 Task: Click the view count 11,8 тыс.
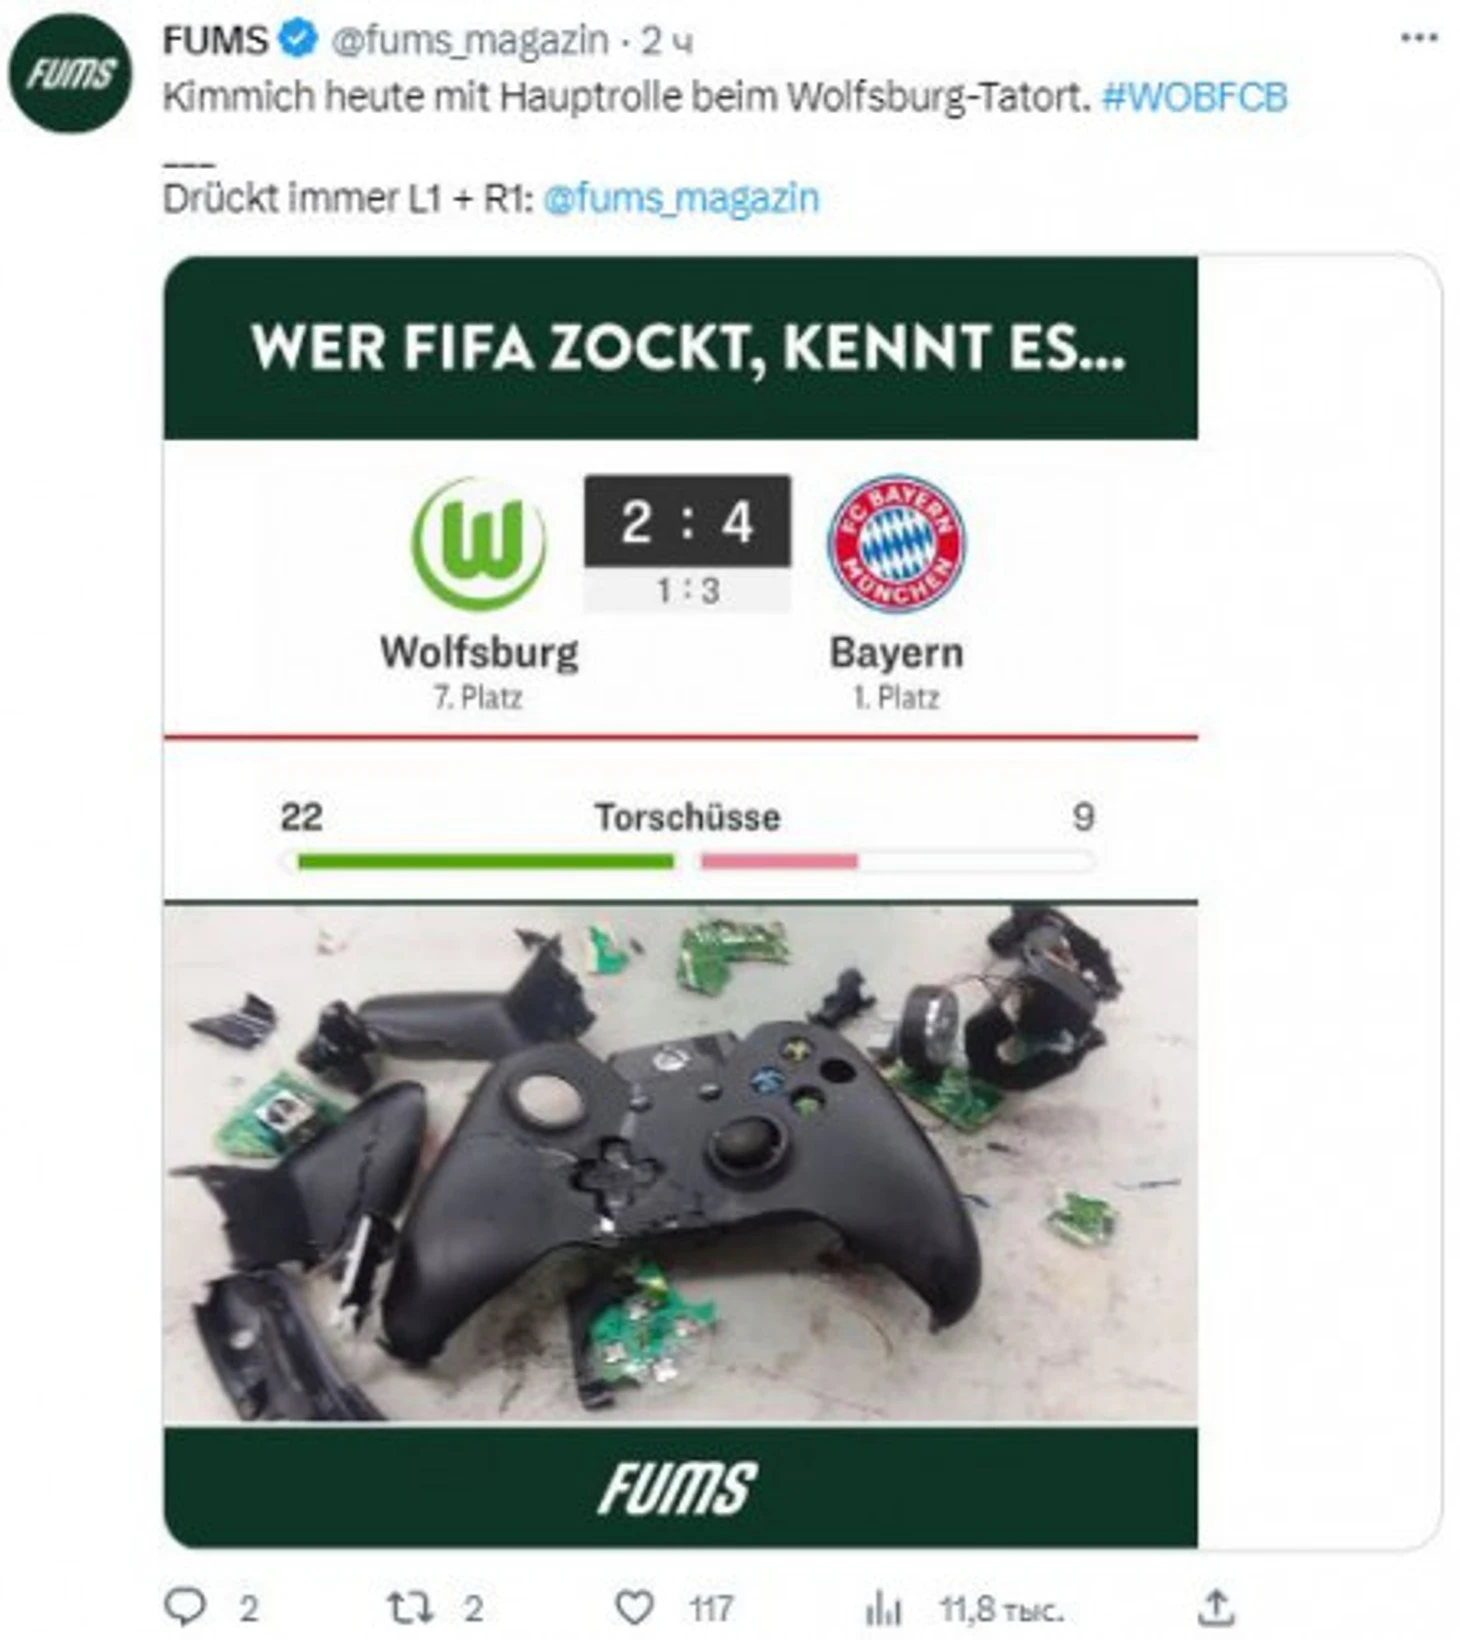[1002, 1608]
